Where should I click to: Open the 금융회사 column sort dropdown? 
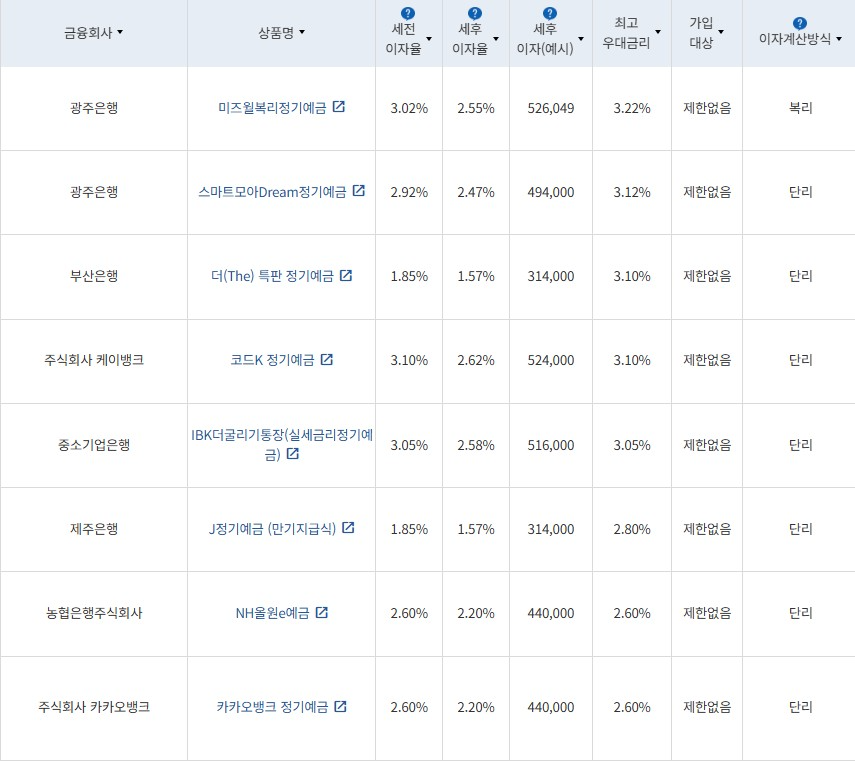tap(119, 33)
